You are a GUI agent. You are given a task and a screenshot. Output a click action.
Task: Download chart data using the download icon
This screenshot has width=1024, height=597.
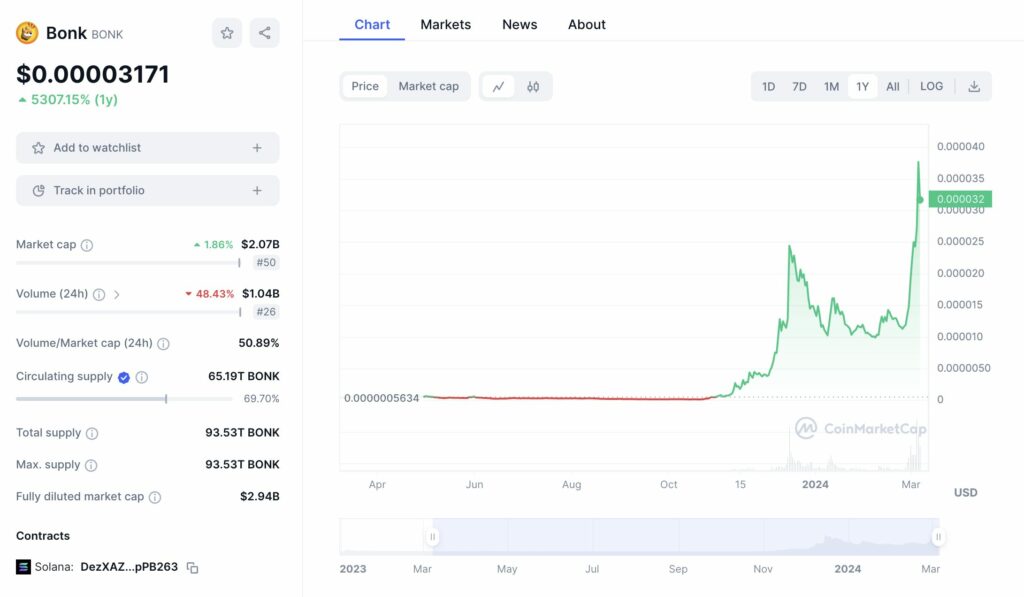click(x=974, y=86)
